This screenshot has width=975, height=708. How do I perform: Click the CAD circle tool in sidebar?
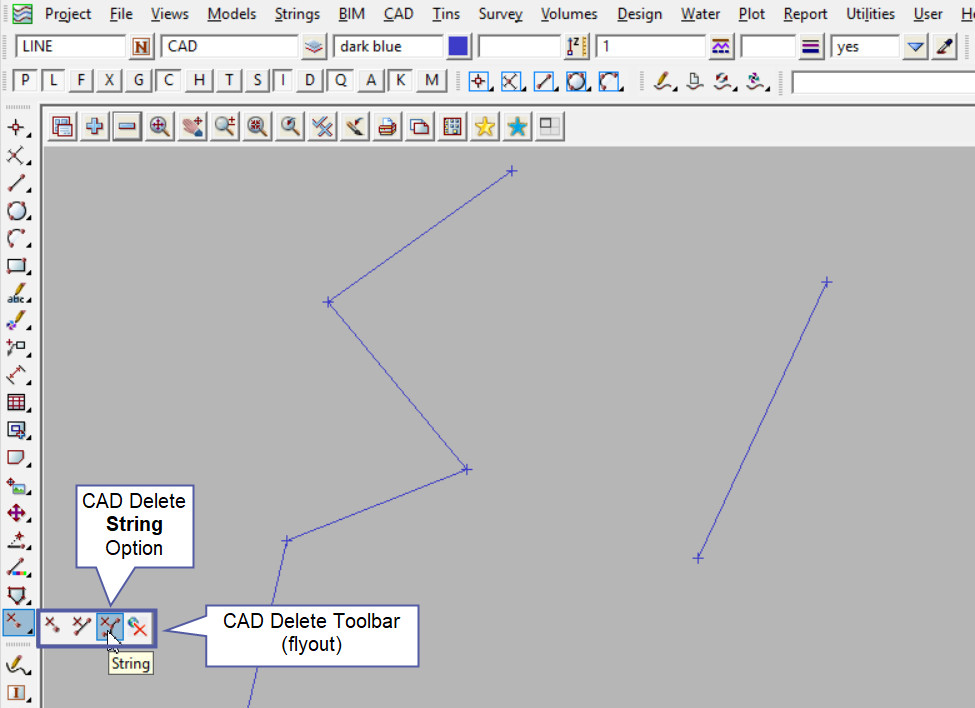tap(17, 211)
